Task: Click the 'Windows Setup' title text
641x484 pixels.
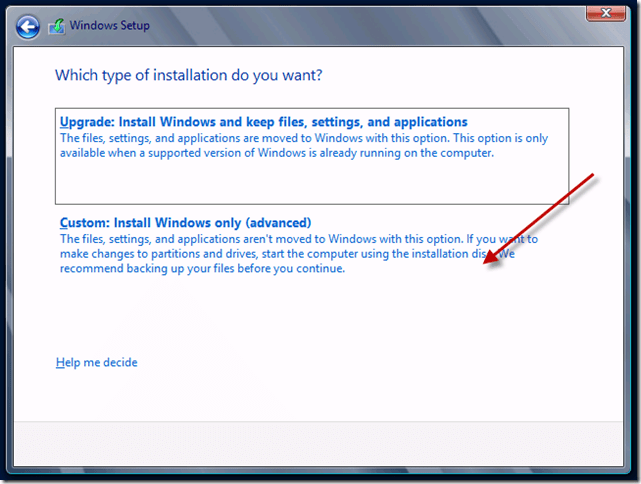Action: coord(111,26)
